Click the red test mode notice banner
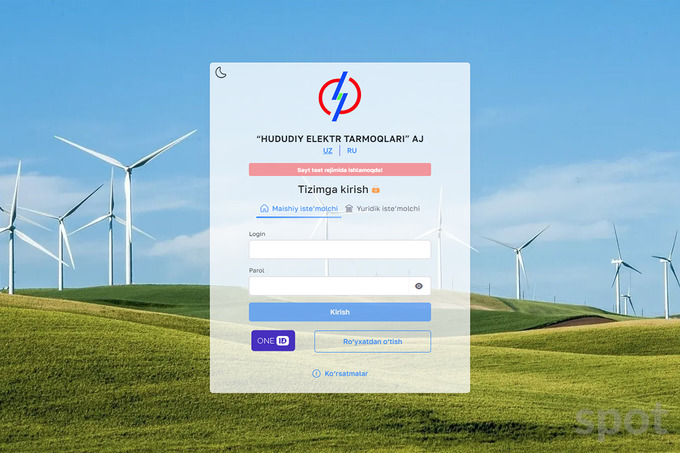The width and height of the screenshot is (680, 453). [x=340, y=169]
